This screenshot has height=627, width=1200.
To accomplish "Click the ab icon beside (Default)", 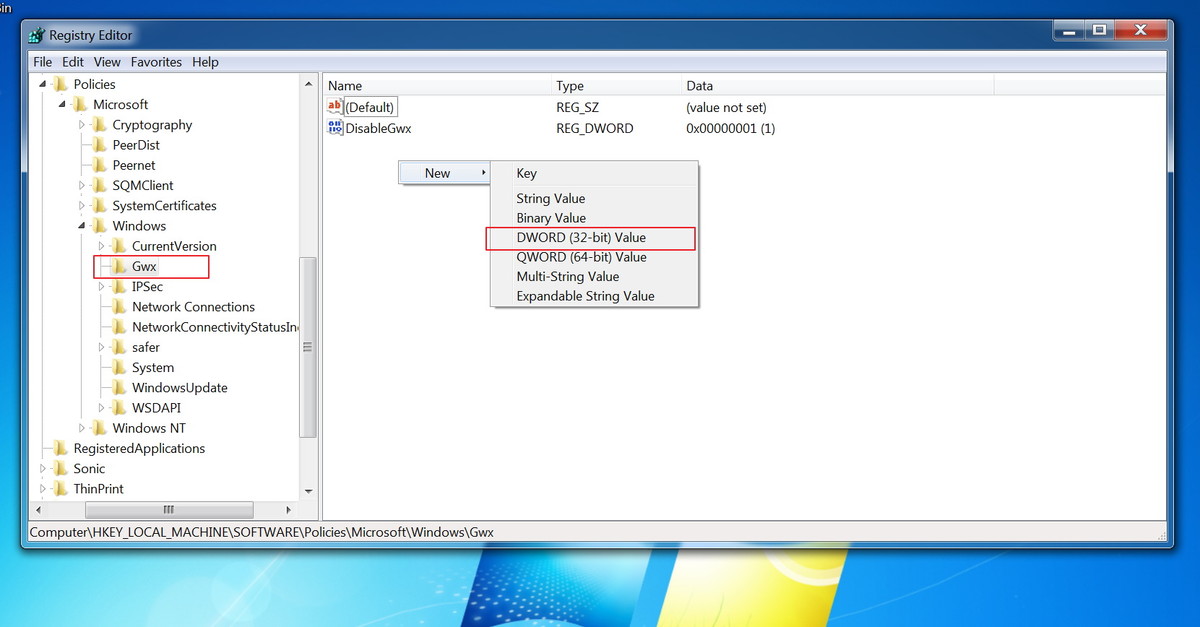I will coord(337,107).
